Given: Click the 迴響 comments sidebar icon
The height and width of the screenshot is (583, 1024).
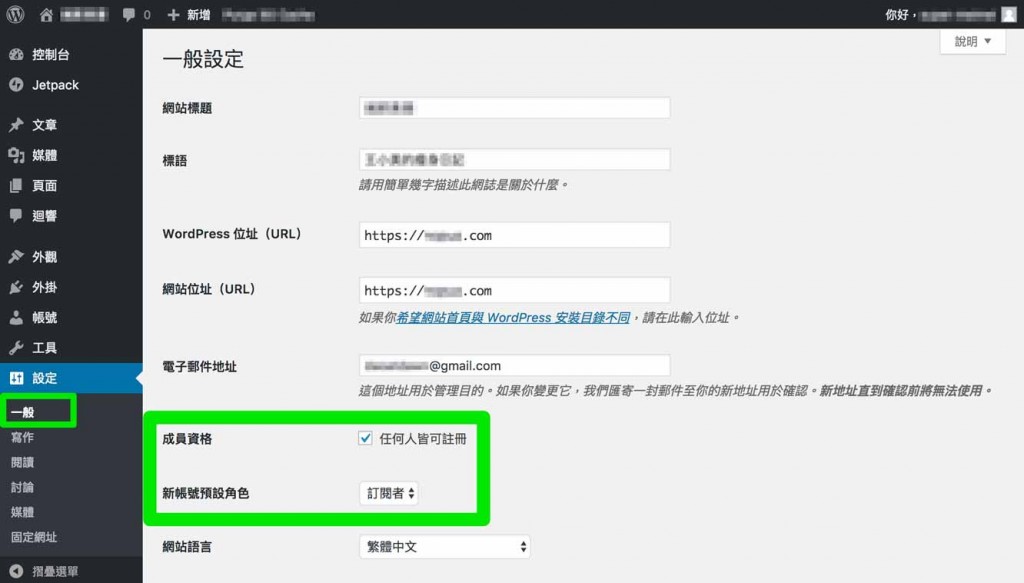Looking at the screenshot, I should point(16,216).
